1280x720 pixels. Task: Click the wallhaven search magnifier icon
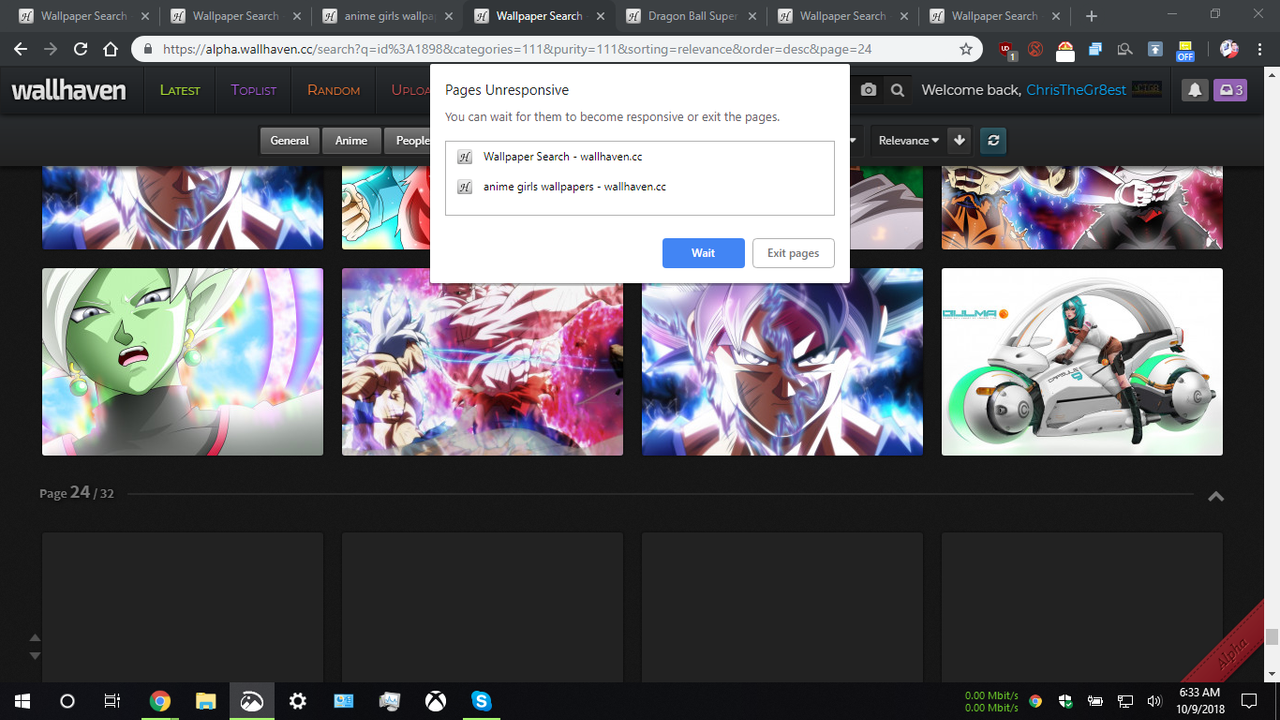[x=898, y=90]
